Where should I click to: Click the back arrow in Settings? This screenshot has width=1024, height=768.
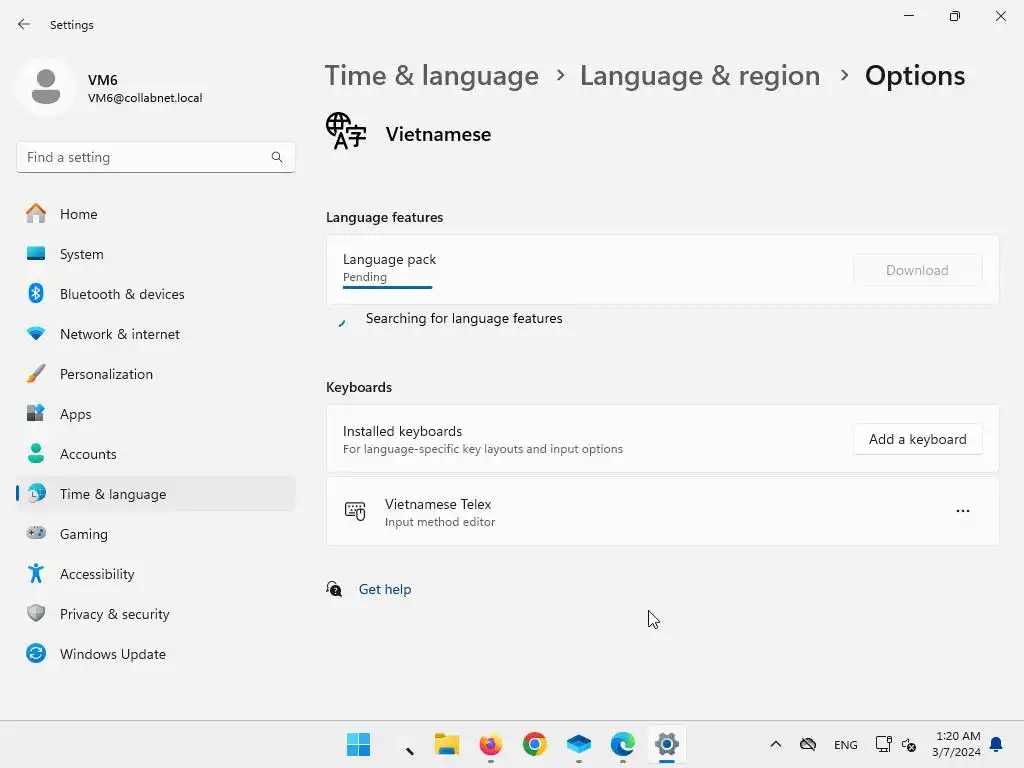tap(24, 24)
